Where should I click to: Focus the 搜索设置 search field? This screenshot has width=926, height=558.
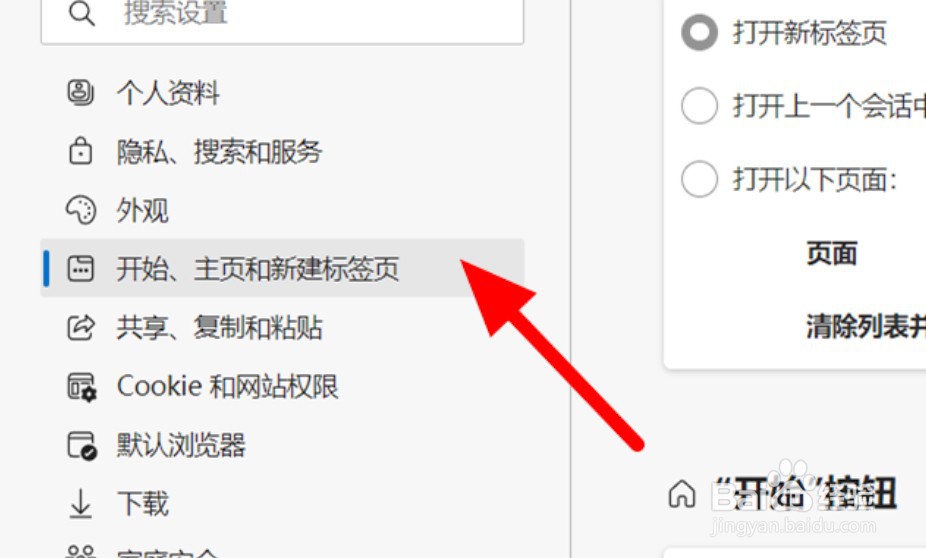(x=282, y=18)
